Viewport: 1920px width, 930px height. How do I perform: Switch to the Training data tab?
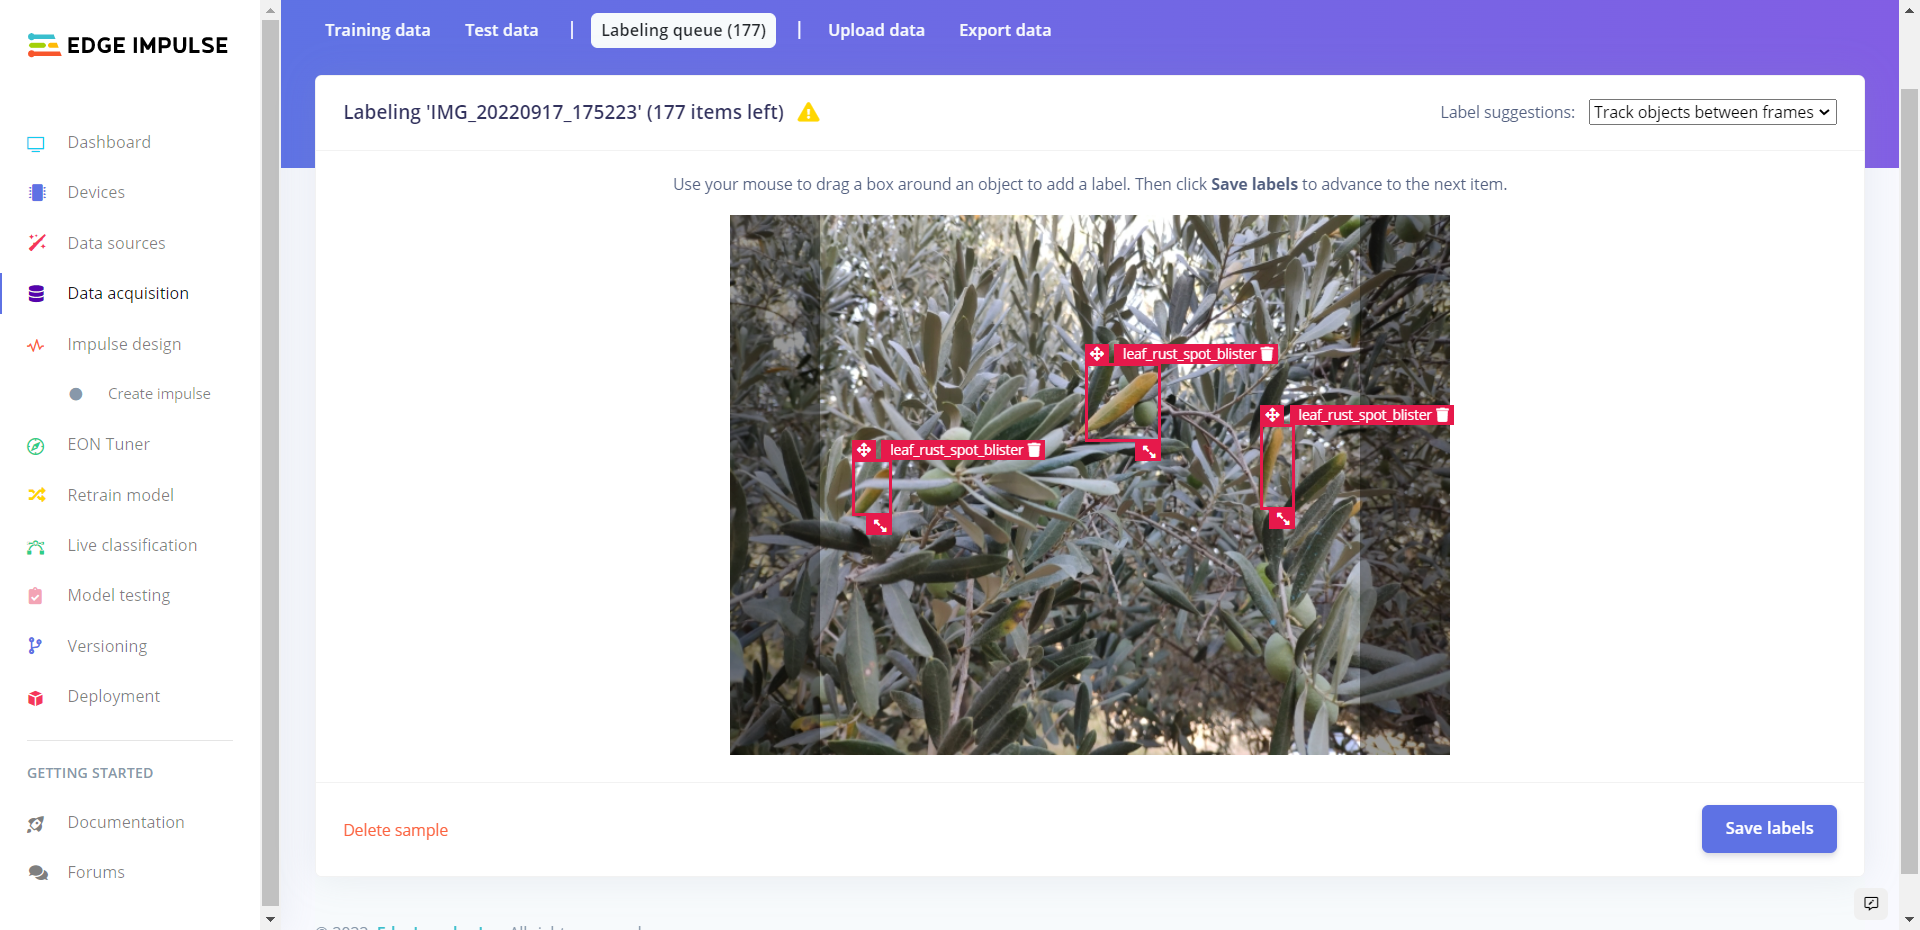point(377,30)
